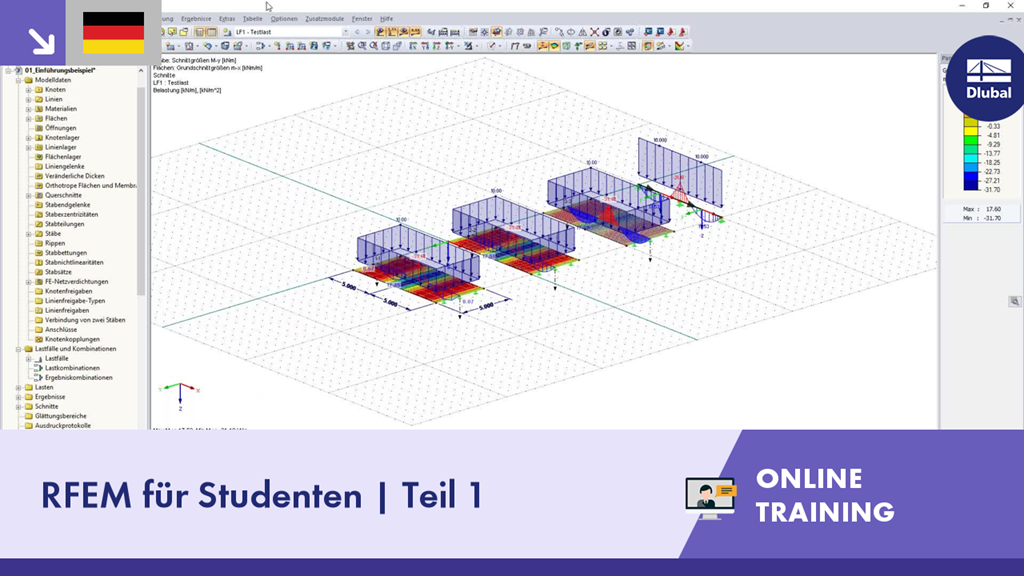Select Ausdruckprotokolle in the navigator
The image size is (1024, 576).
(x=63, y=426)
